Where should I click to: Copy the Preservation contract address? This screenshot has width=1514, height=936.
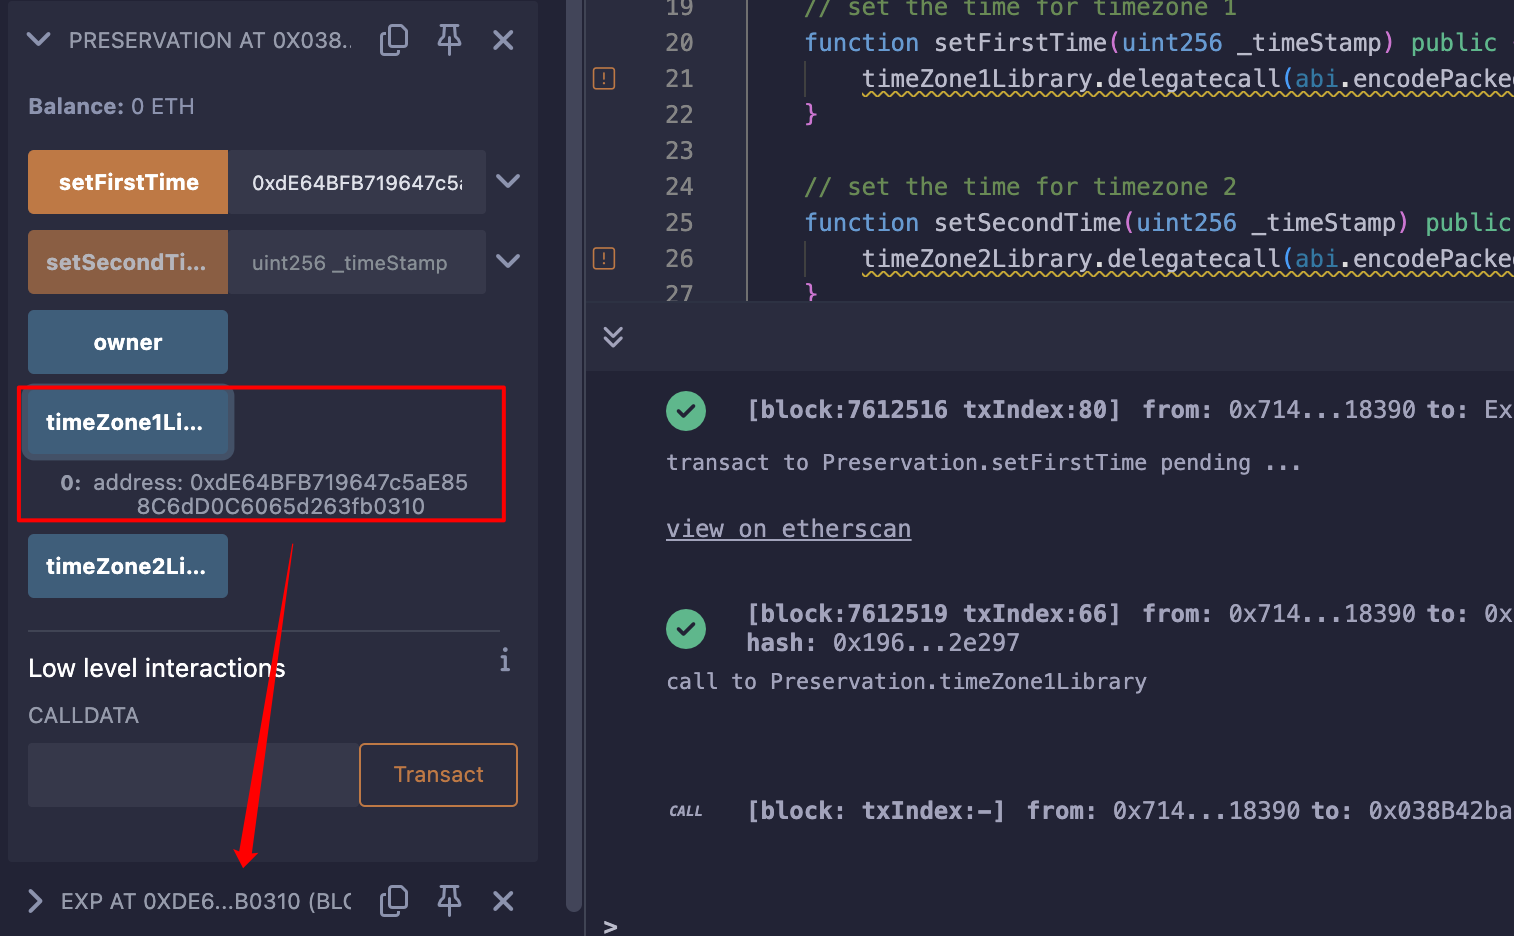pos(394,40)
